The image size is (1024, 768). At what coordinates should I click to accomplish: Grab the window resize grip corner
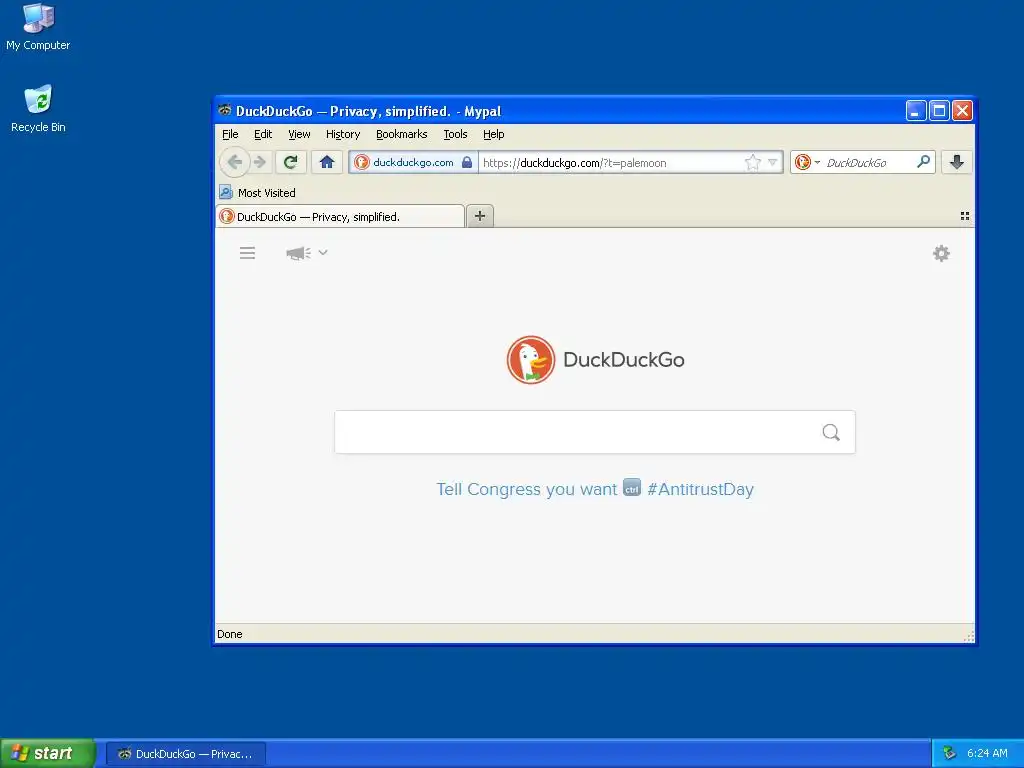pyautogui.click(x=968, y=637)
